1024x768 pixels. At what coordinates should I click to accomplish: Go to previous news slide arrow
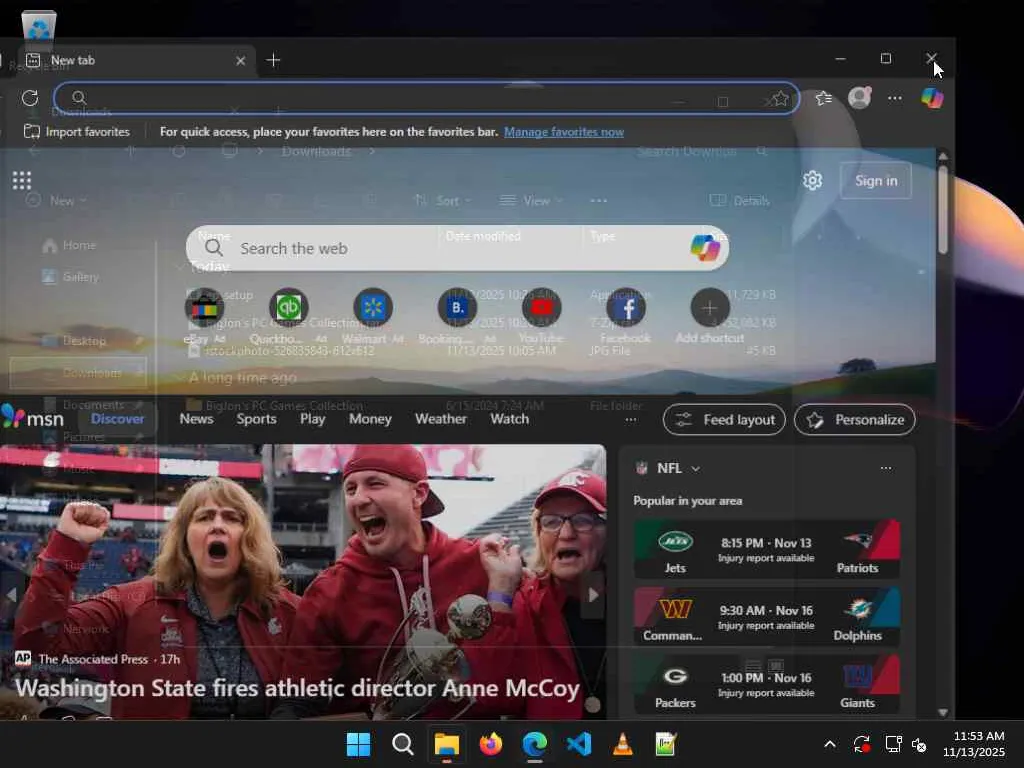point(11,595)
